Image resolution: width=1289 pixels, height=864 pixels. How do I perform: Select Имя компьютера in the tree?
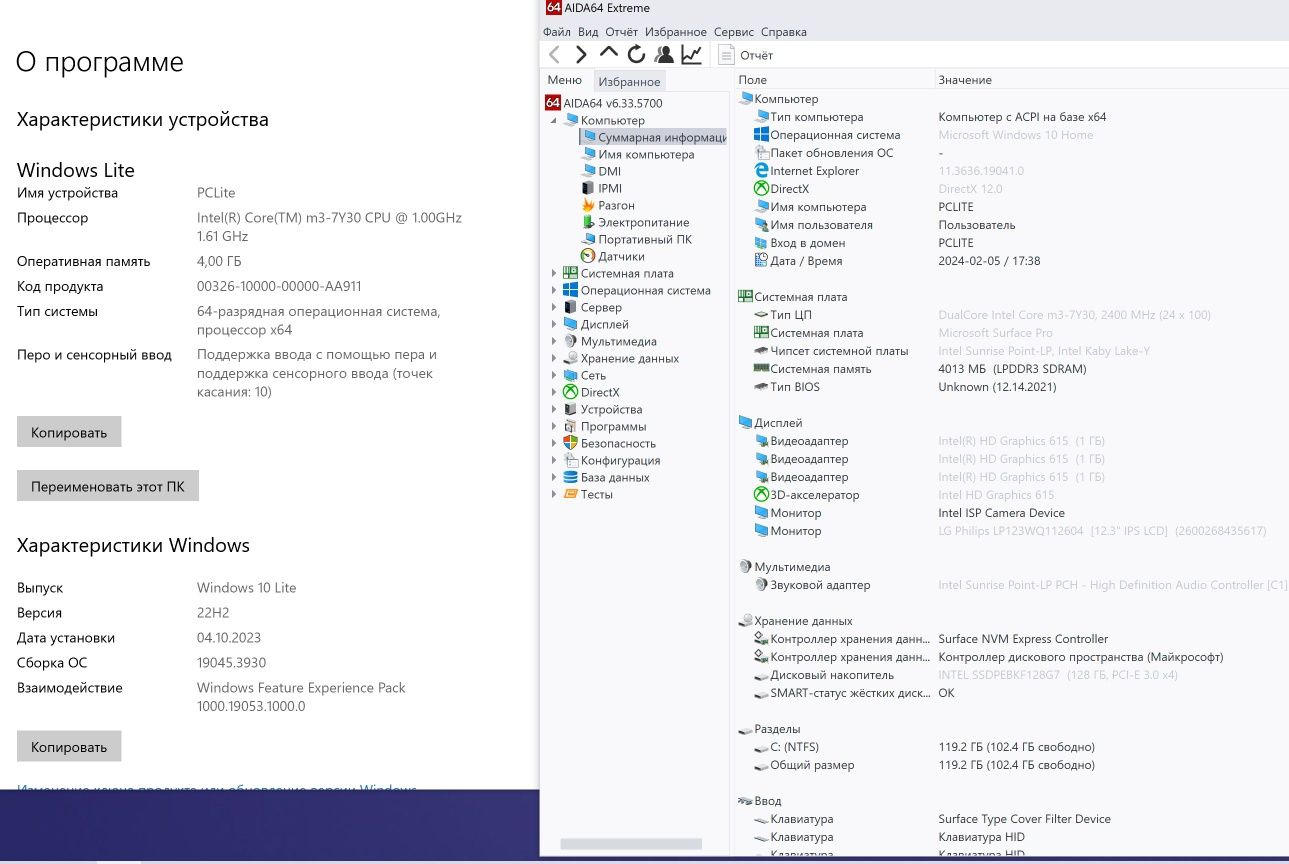pos(638,154)
